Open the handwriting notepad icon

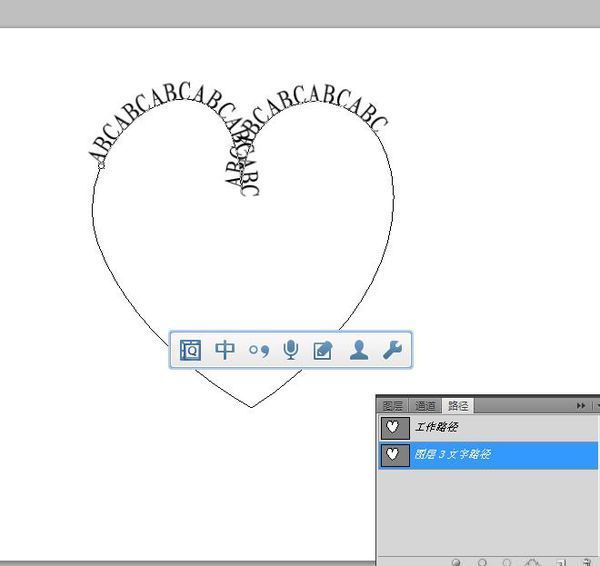click(323, 350)
